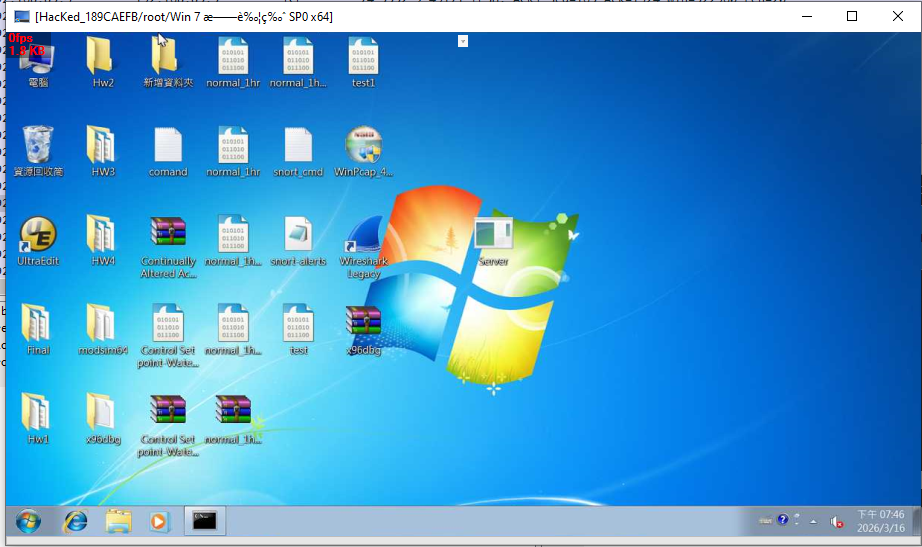
Task: Select the Recycle Bin icon
Action: point(38,146)
